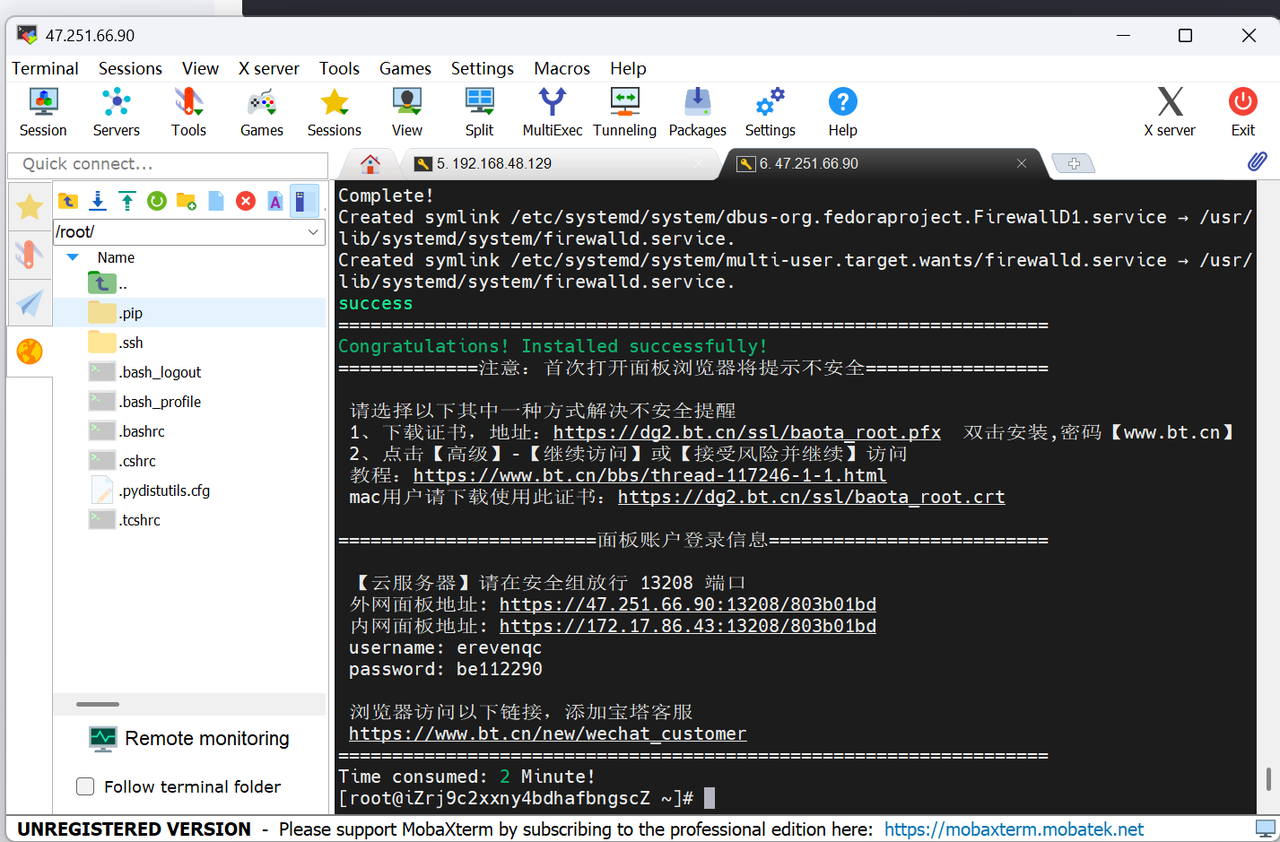This screenshot has width=1280, height=842.
Task: Click the terminal vertical scrollbar thumb
Action: [1270, 778]
